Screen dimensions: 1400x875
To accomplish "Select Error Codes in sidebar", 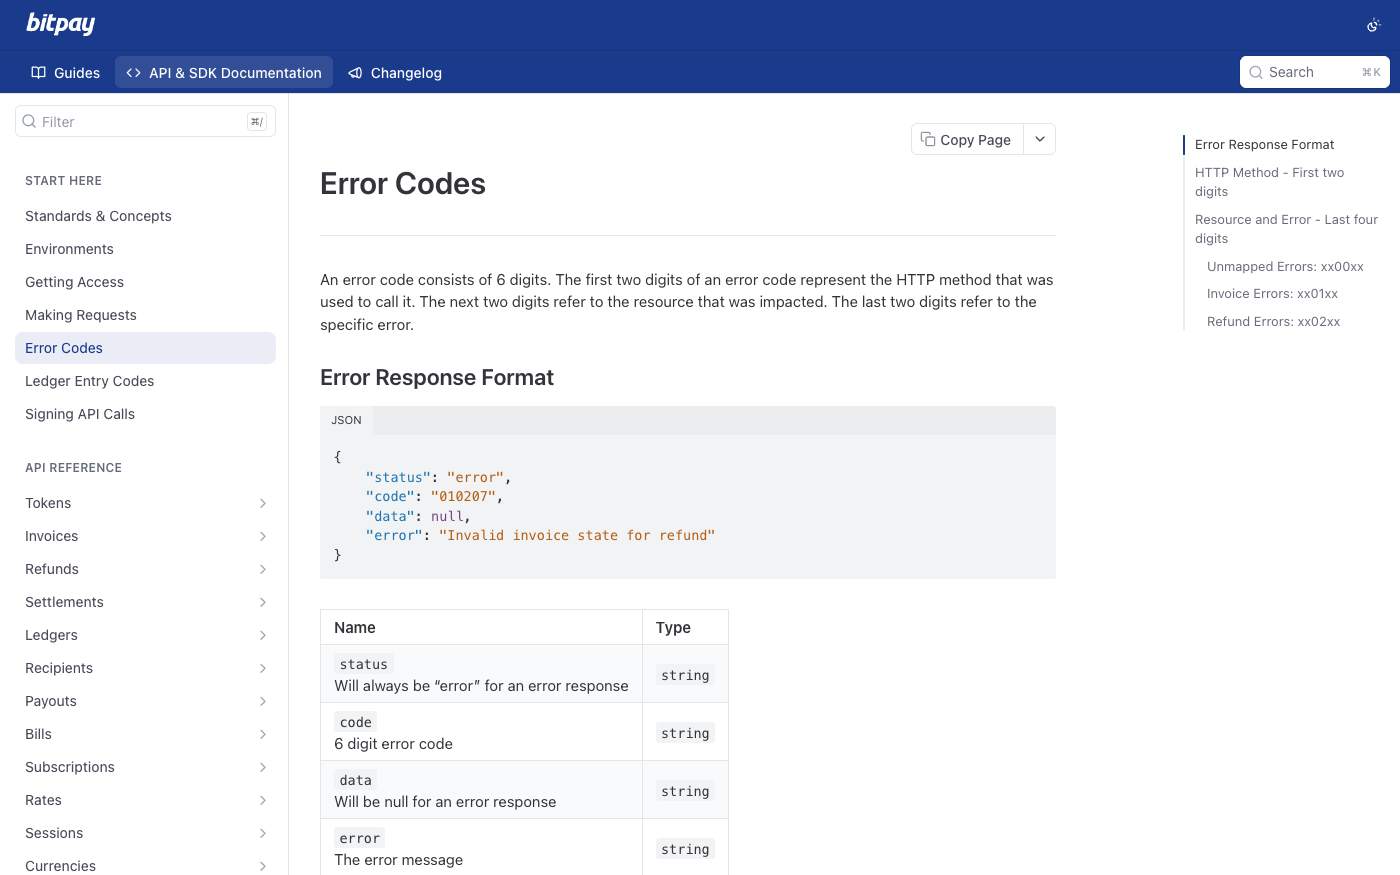I will click(145, 348).
